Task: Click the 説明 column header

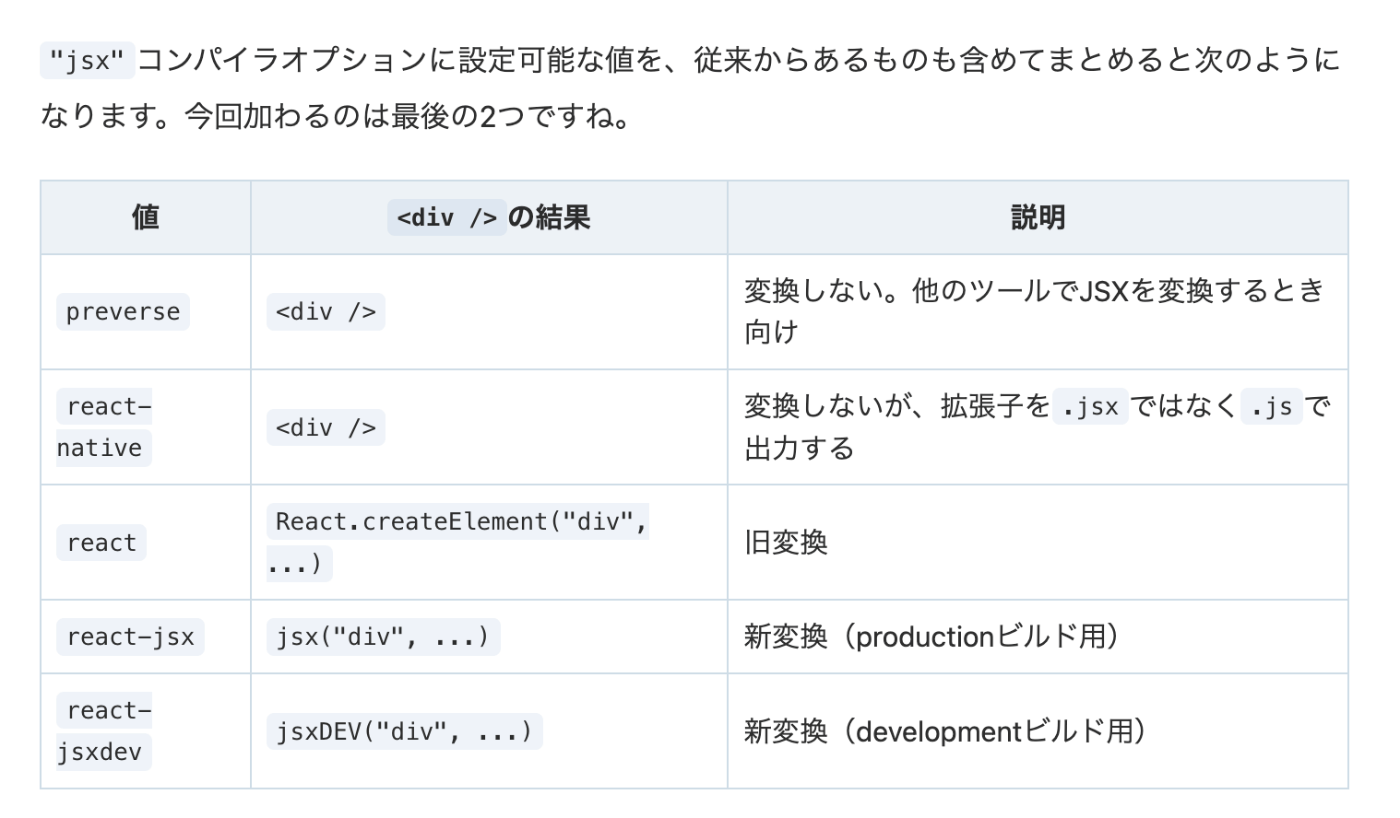Action: coord(1037,218)
